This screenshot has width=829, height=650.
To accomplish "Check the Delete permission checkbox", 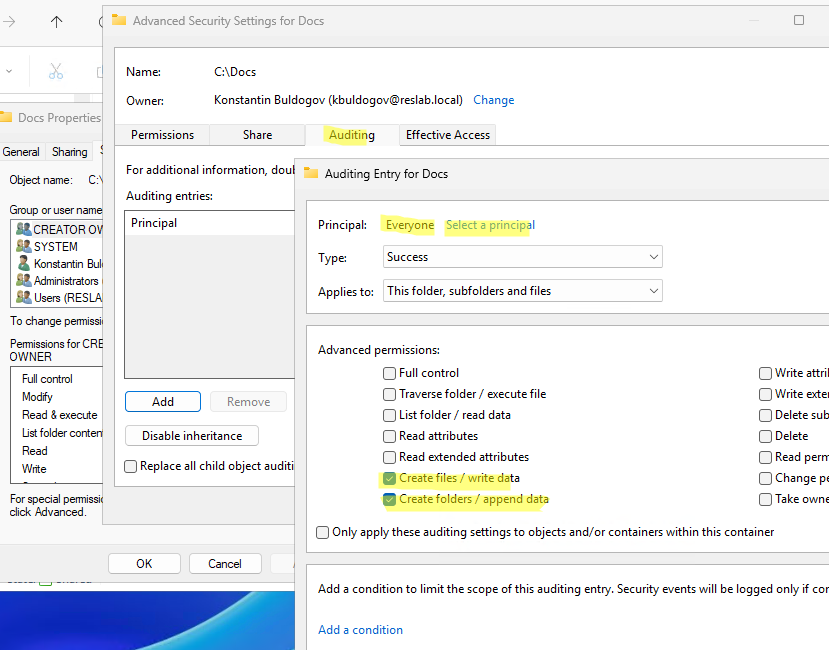I will [765, 436].
